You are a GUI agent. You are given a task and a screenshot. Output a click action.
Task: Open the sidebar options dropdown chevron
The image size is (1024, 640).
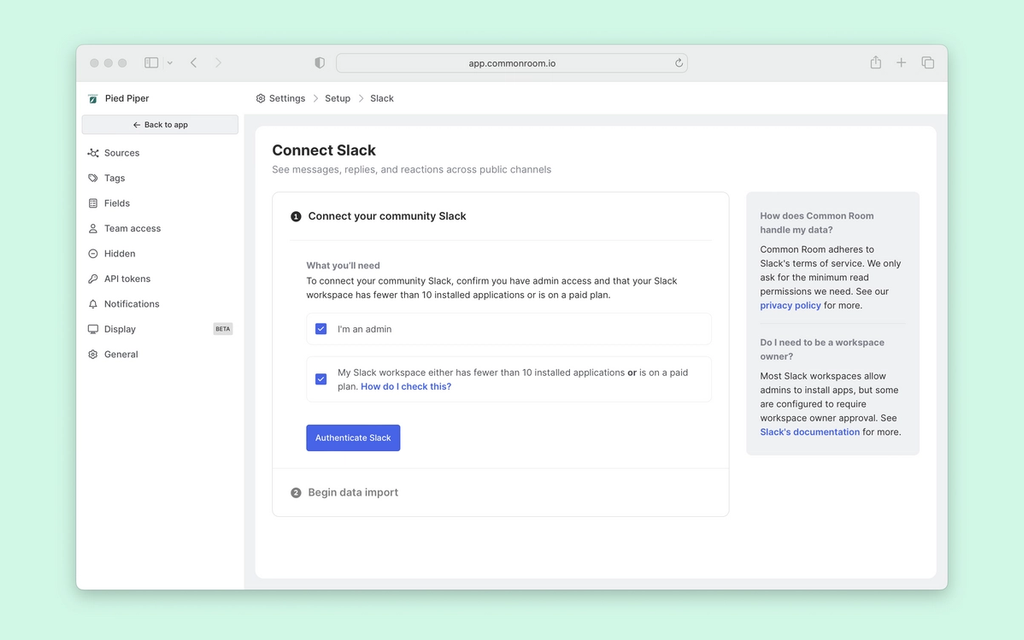[x=170, y=63]
